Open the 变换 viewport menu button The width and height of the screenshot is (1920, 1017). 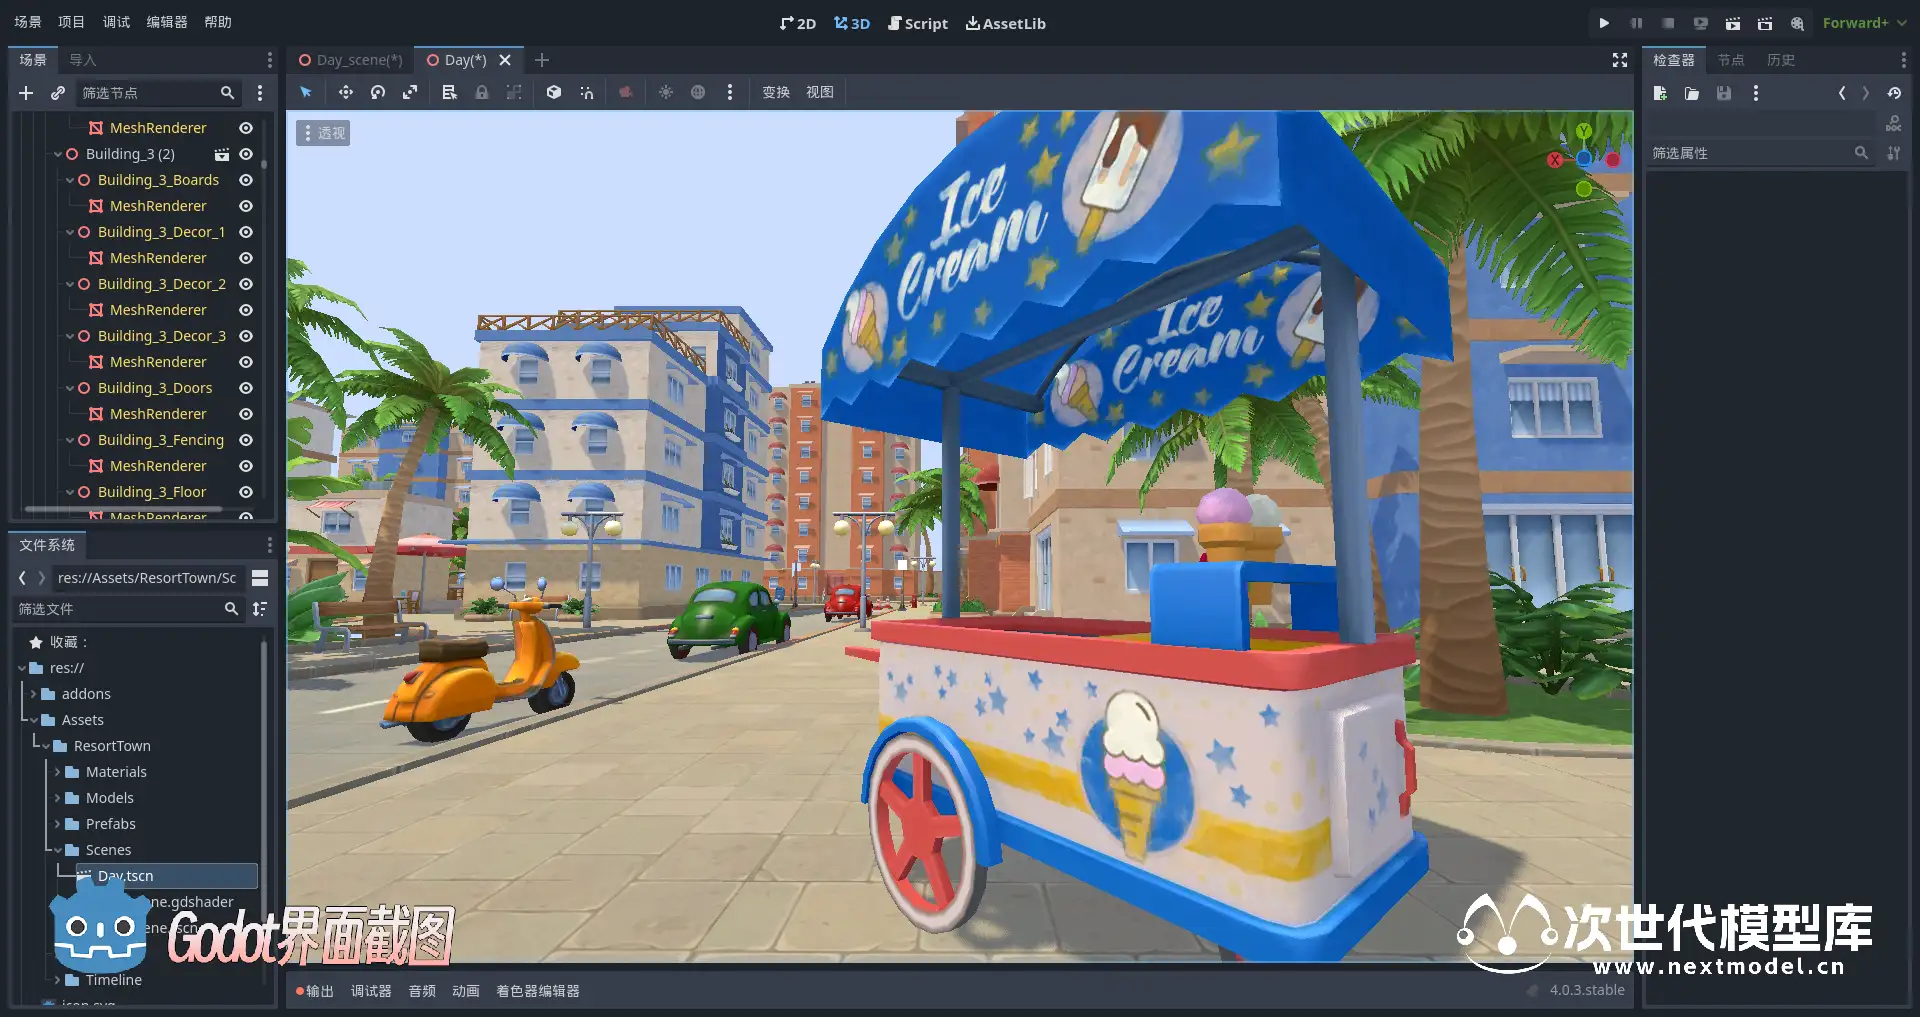(776, 92)
